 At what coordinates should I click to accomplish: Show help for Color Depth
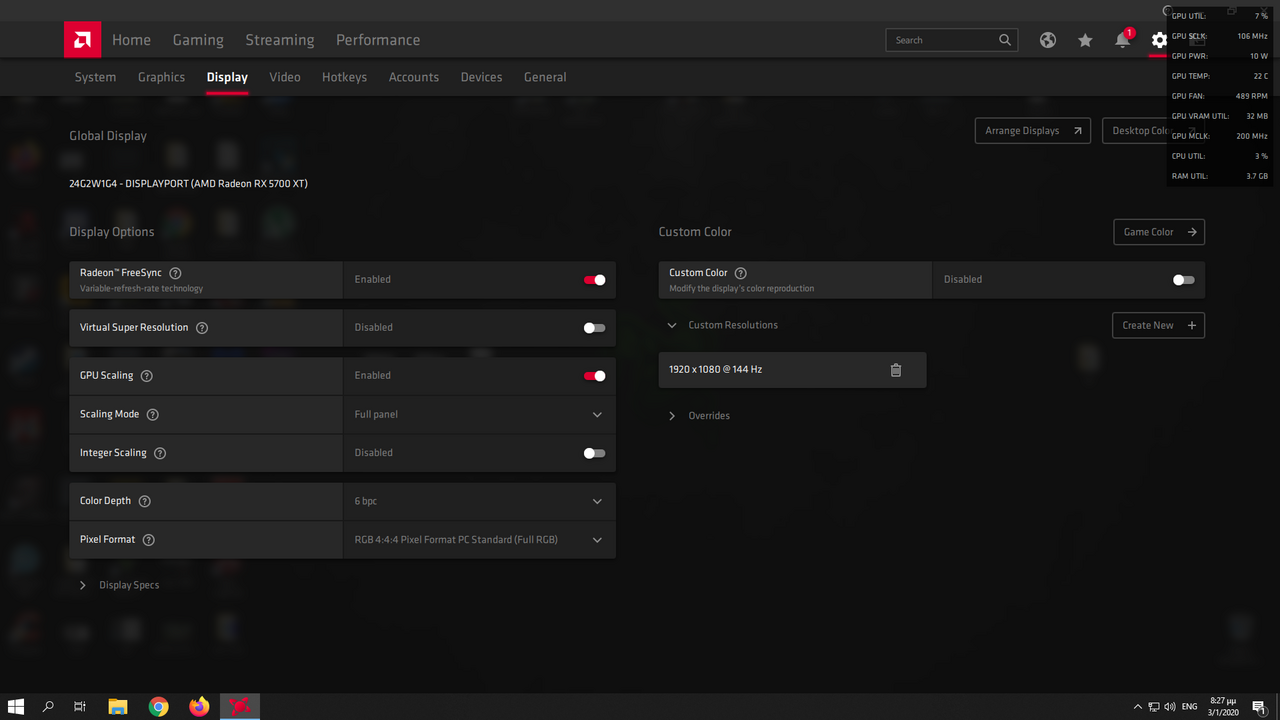[145, 501]
